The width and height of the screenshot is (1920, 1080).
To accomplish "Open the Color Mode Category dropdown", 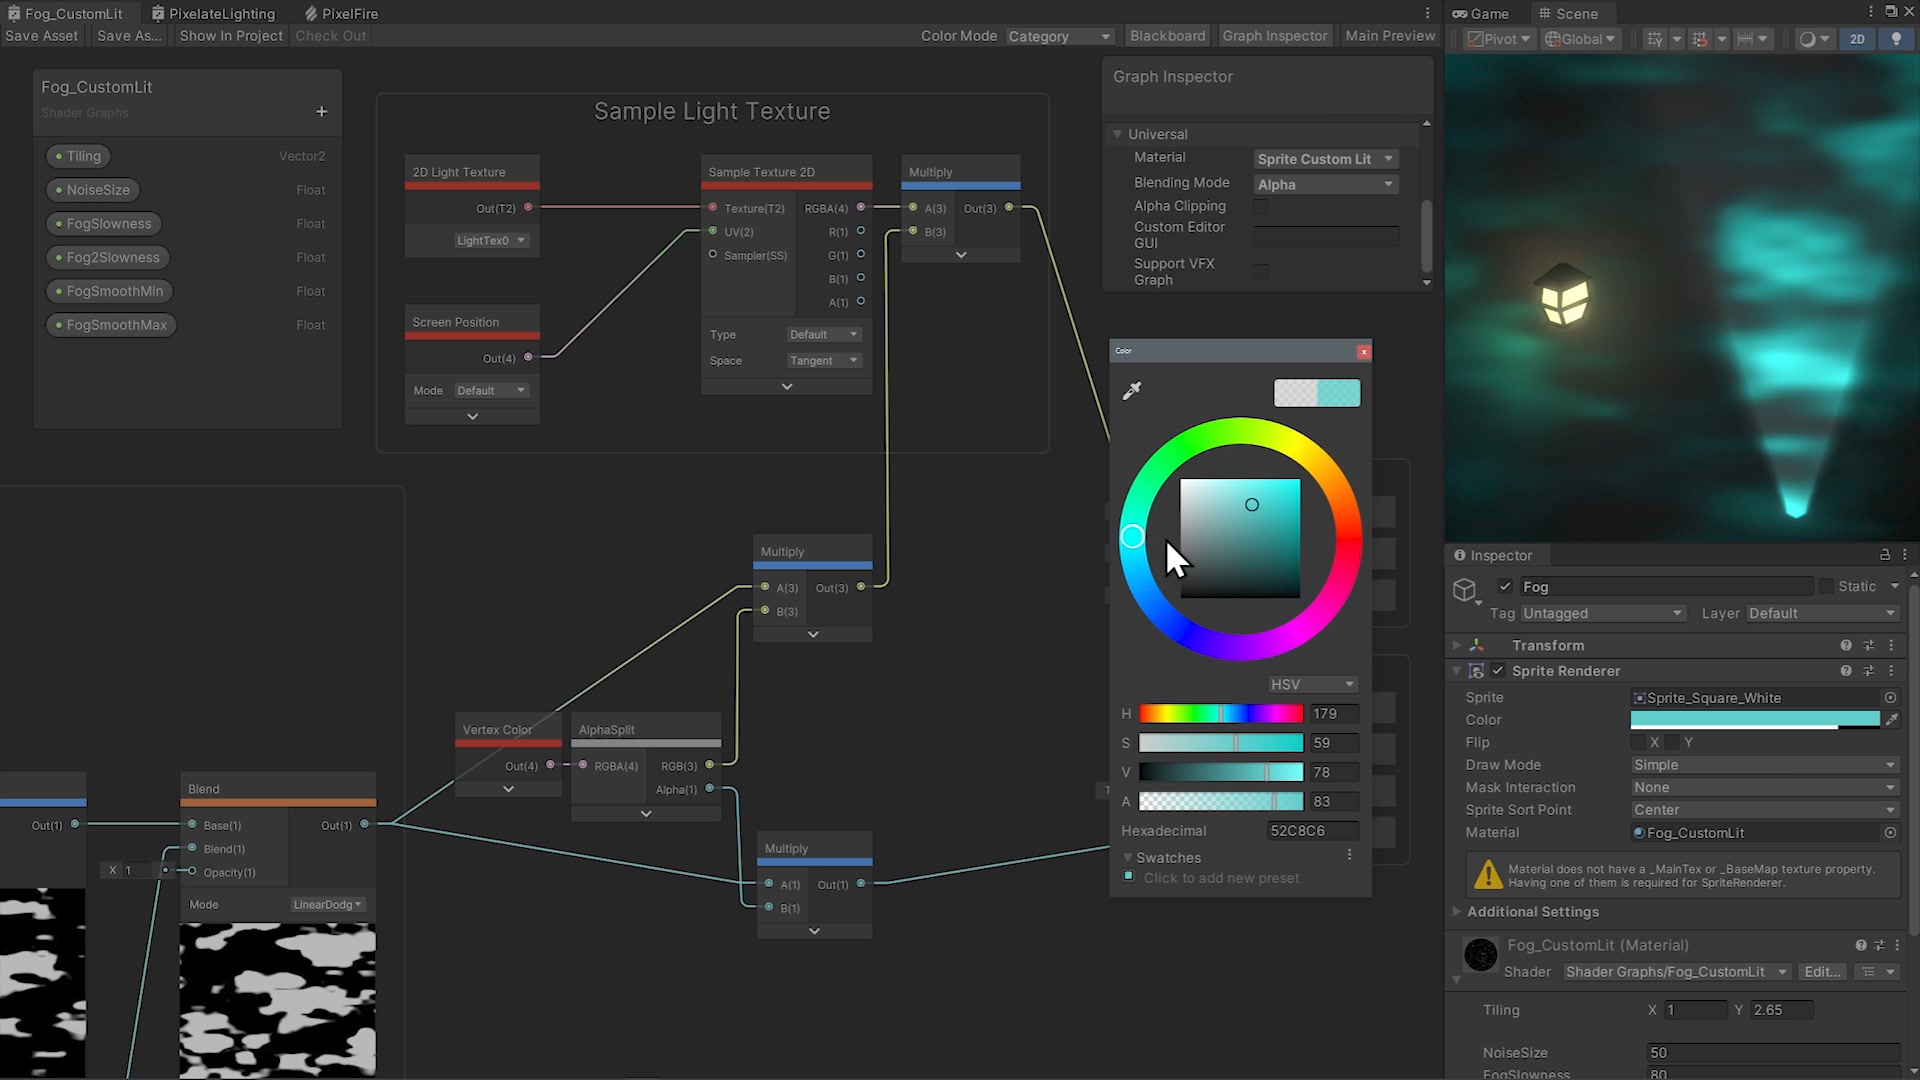I will (1060, 36).
